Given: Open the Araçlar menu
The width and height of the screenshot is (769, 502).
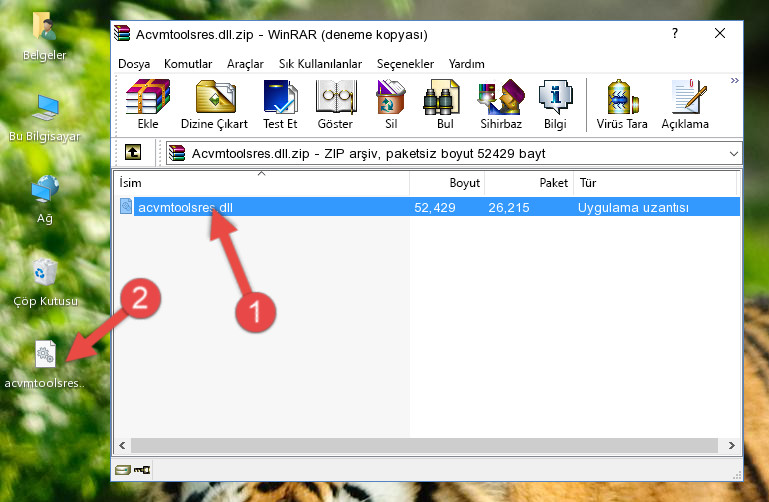Looking at the screenshot, I should (x=245, y=64).
